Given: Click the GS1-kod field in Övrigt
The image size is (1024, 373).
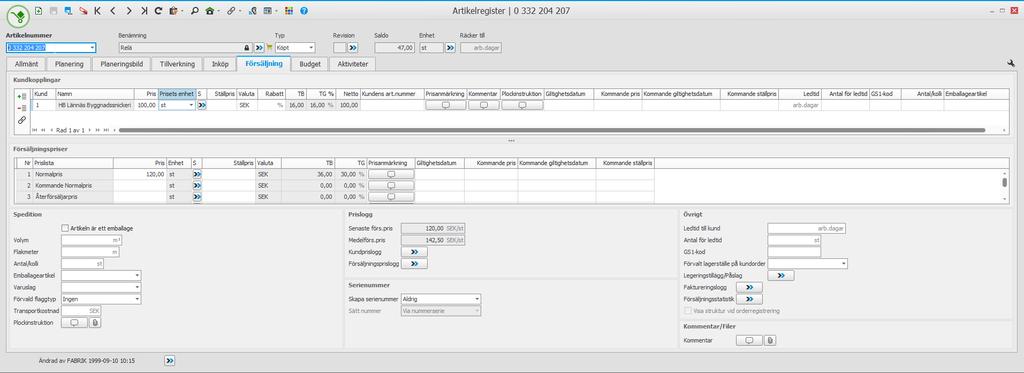Looking at the screenshot, I should point(794,251).
